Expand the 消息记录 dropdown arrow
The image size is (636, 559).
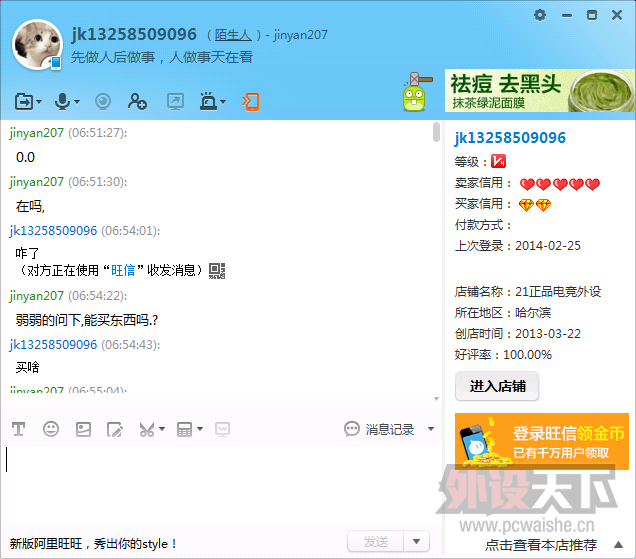coord(431,429)
